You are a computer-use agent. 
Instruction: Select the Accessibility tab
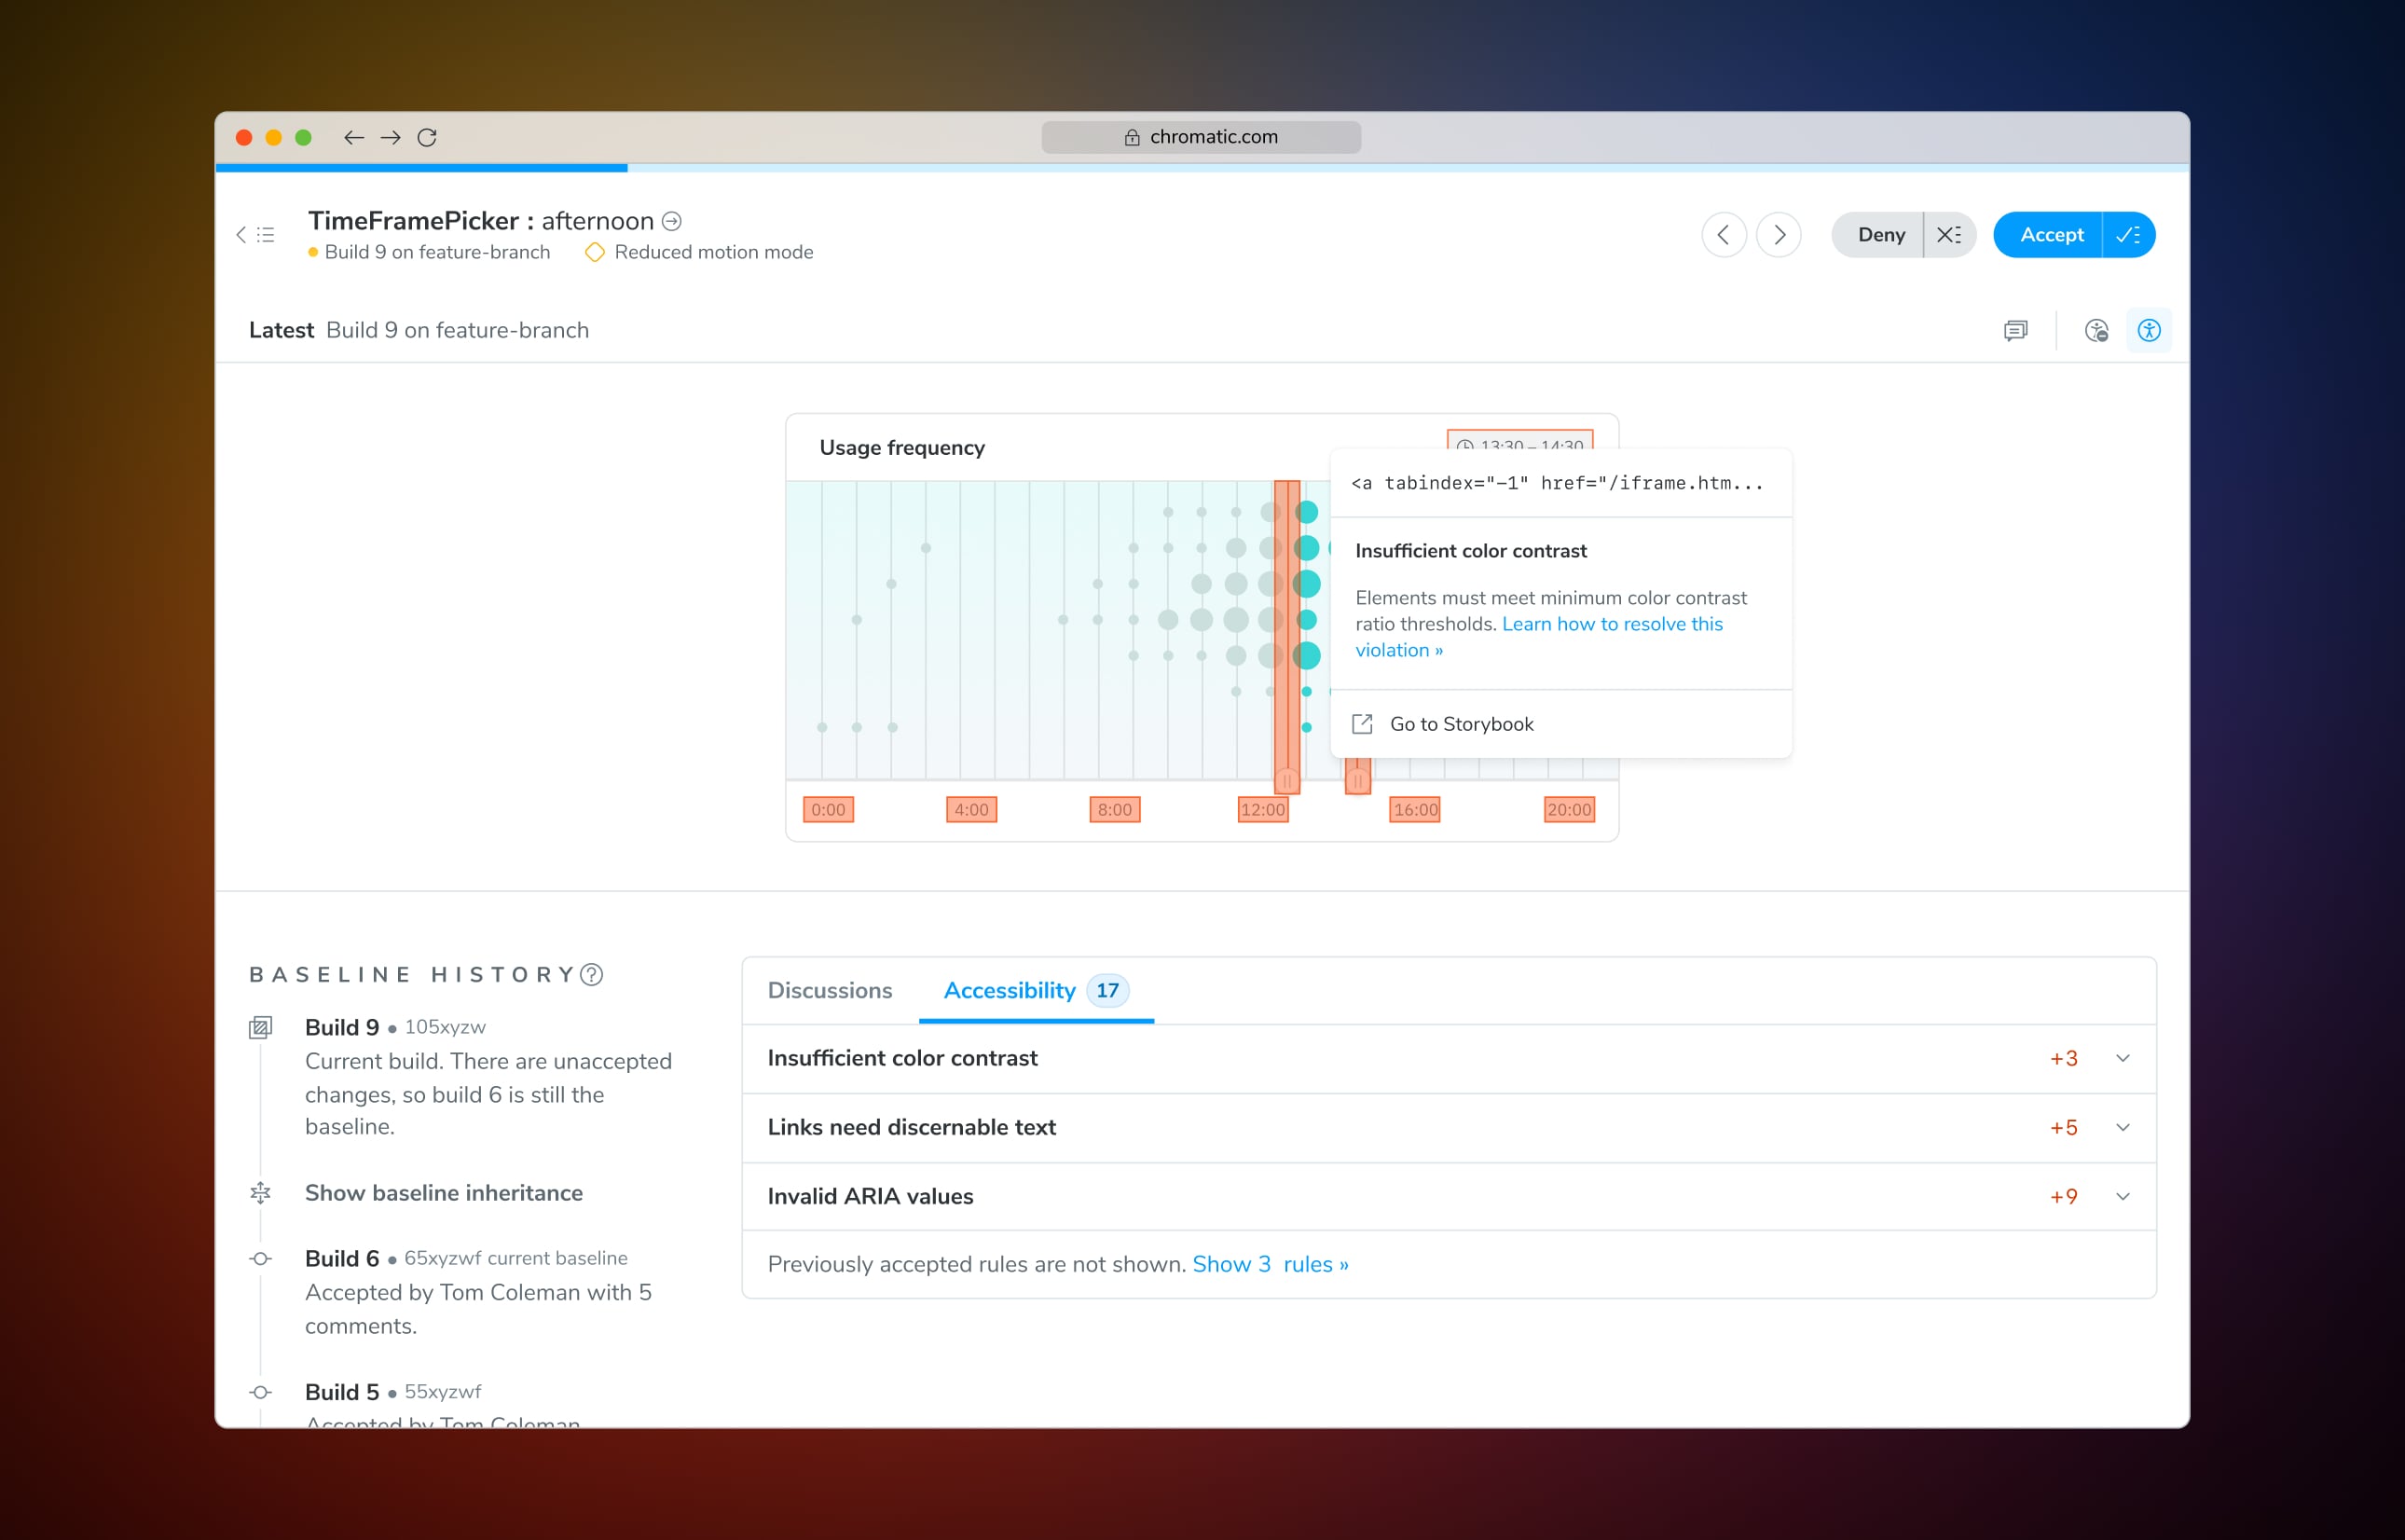tap(1010, 990)
